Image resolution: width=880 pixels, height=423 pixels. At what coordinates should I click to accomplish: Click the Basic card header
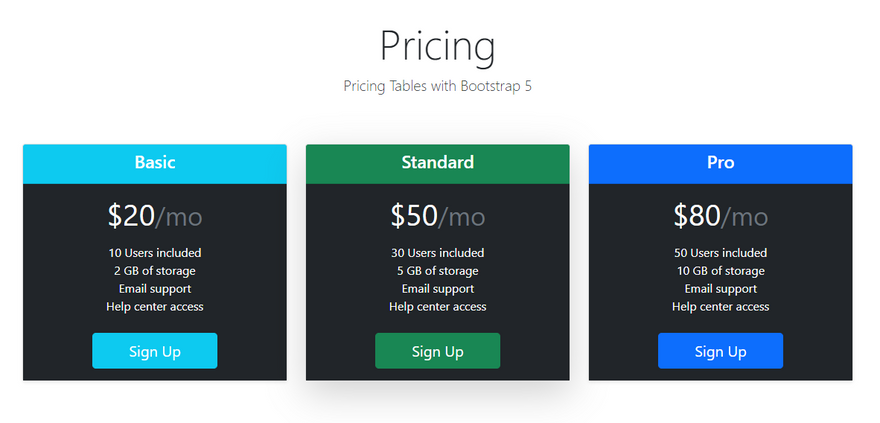tap(155, 163)
